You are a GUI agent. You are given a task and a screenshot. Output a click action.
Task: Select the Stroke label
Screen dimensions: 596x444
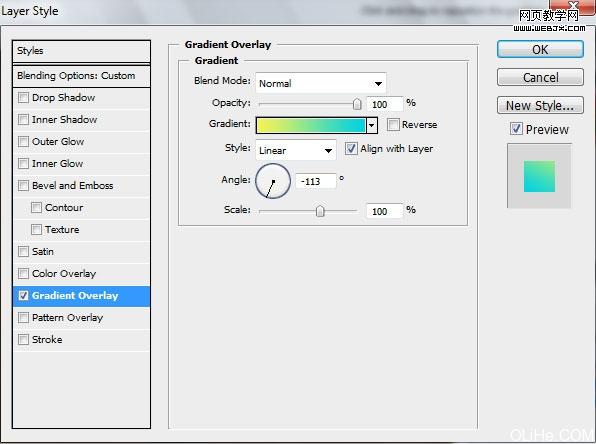(47, 339)
